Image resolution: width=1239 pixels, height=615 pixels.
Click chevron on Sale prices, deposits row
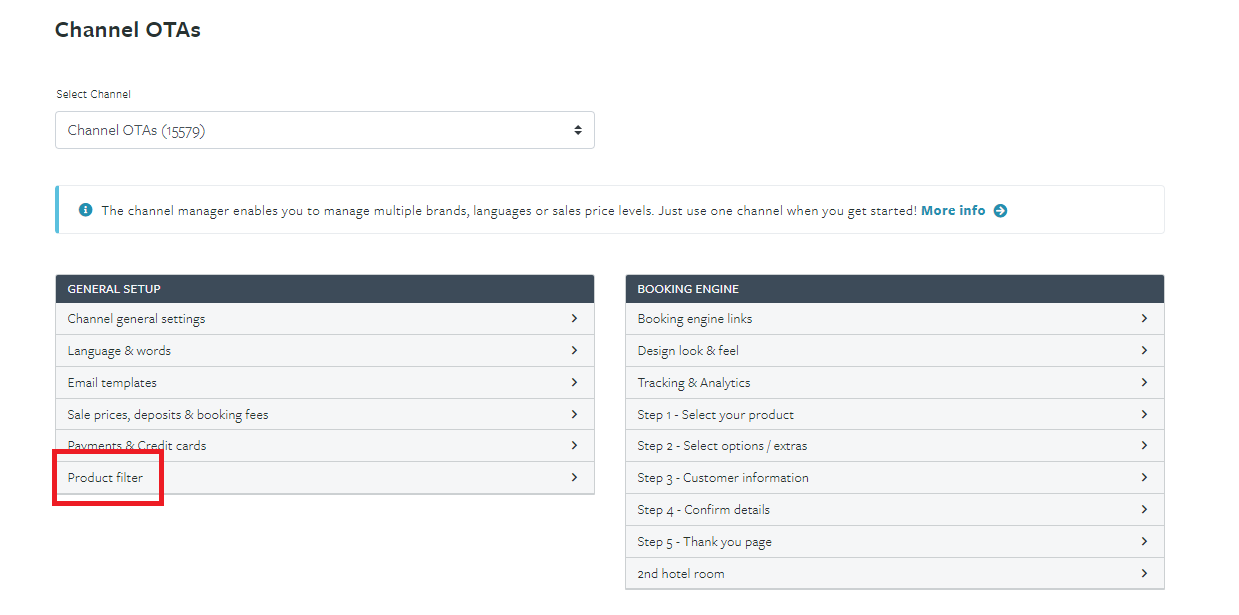[x=574, y=414]
